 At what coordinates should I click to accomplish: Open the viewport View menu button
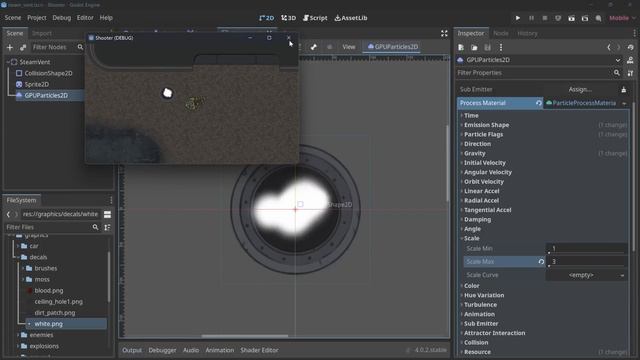coord(349,47)
